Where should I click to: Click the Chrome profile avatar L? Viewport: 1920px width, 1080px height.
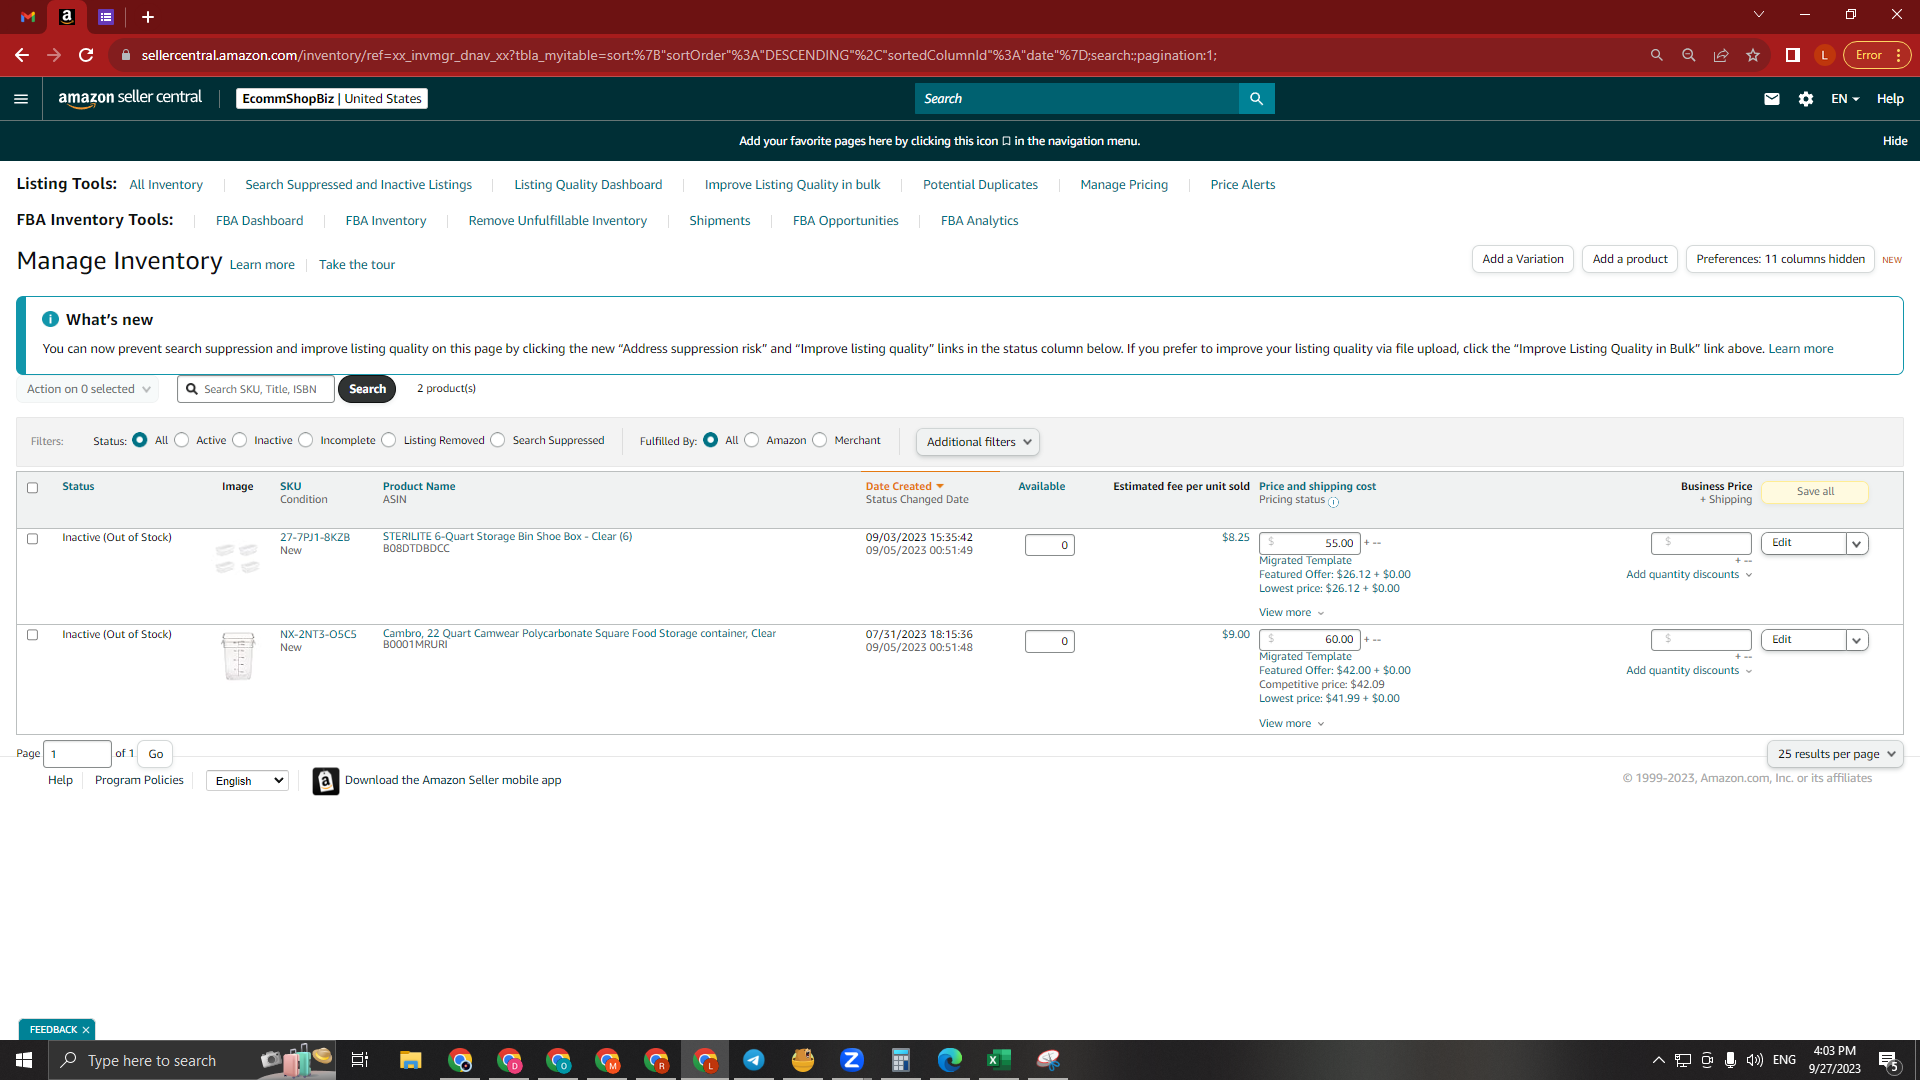(1825, 55)
